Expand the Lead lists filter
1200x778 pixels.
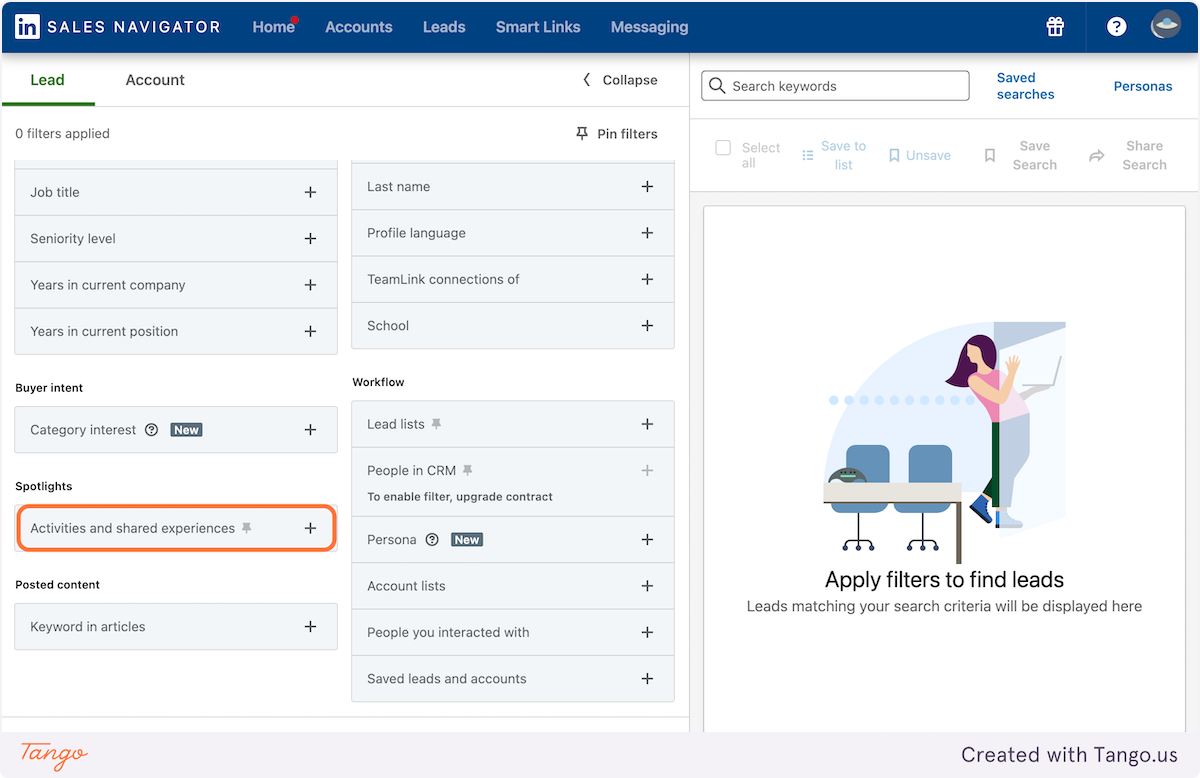(647, 424)
